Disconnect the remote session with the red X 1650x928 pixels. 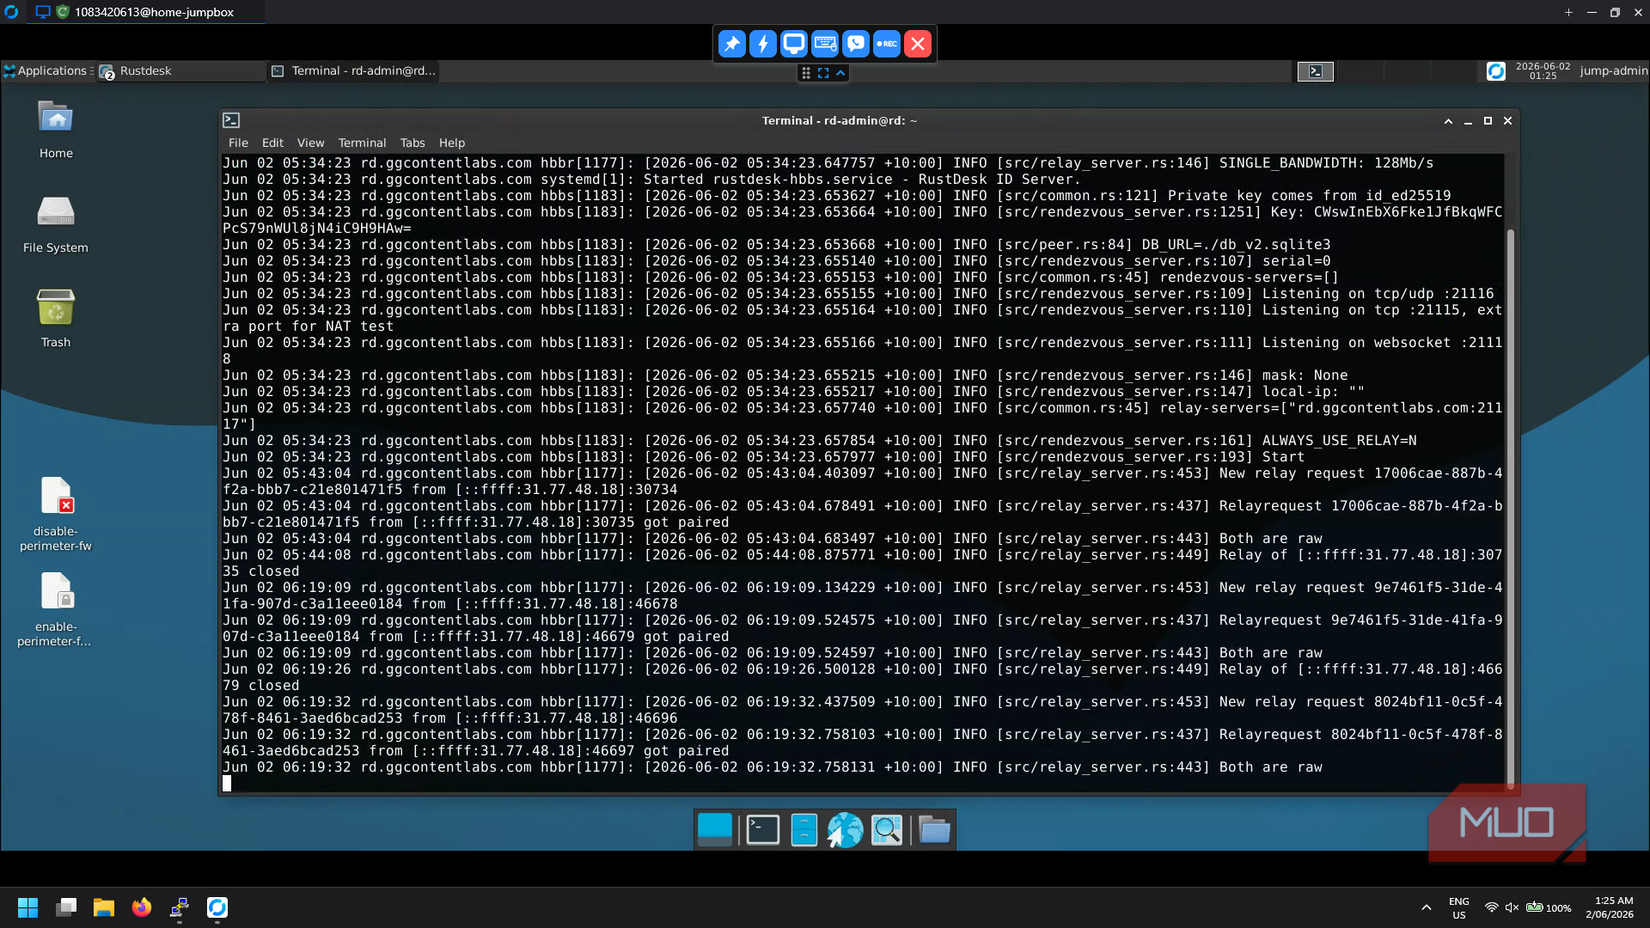[x=918, y=44]
